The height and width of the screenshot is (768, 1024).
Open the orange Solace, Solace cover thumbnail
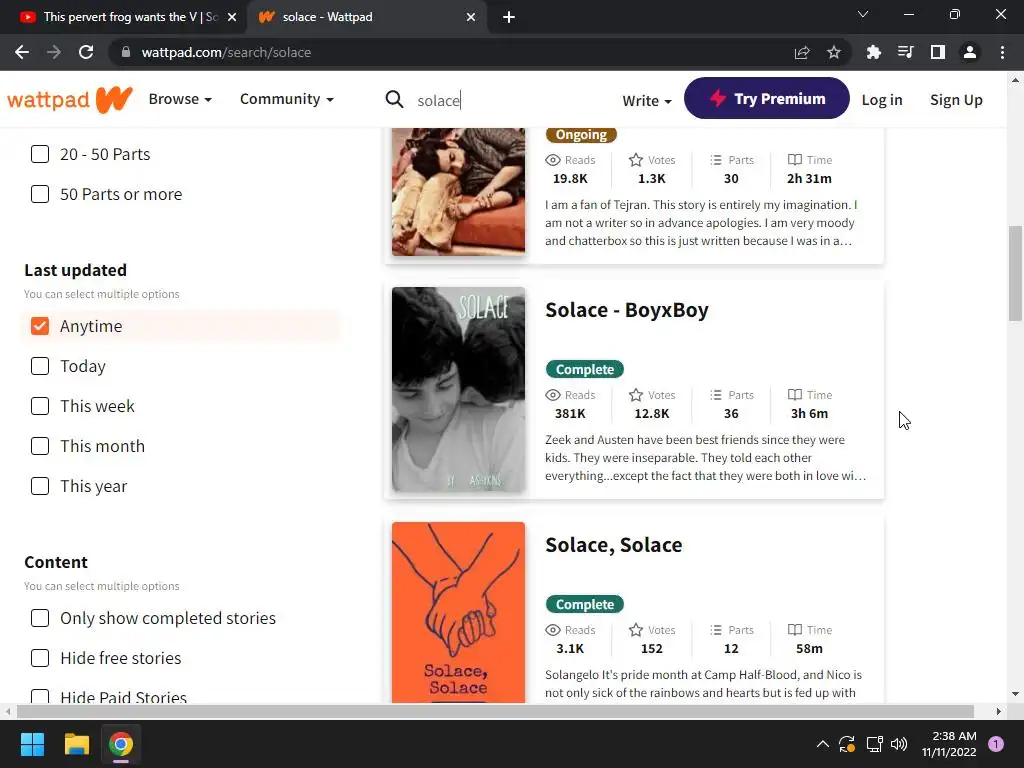click(458, 613)
